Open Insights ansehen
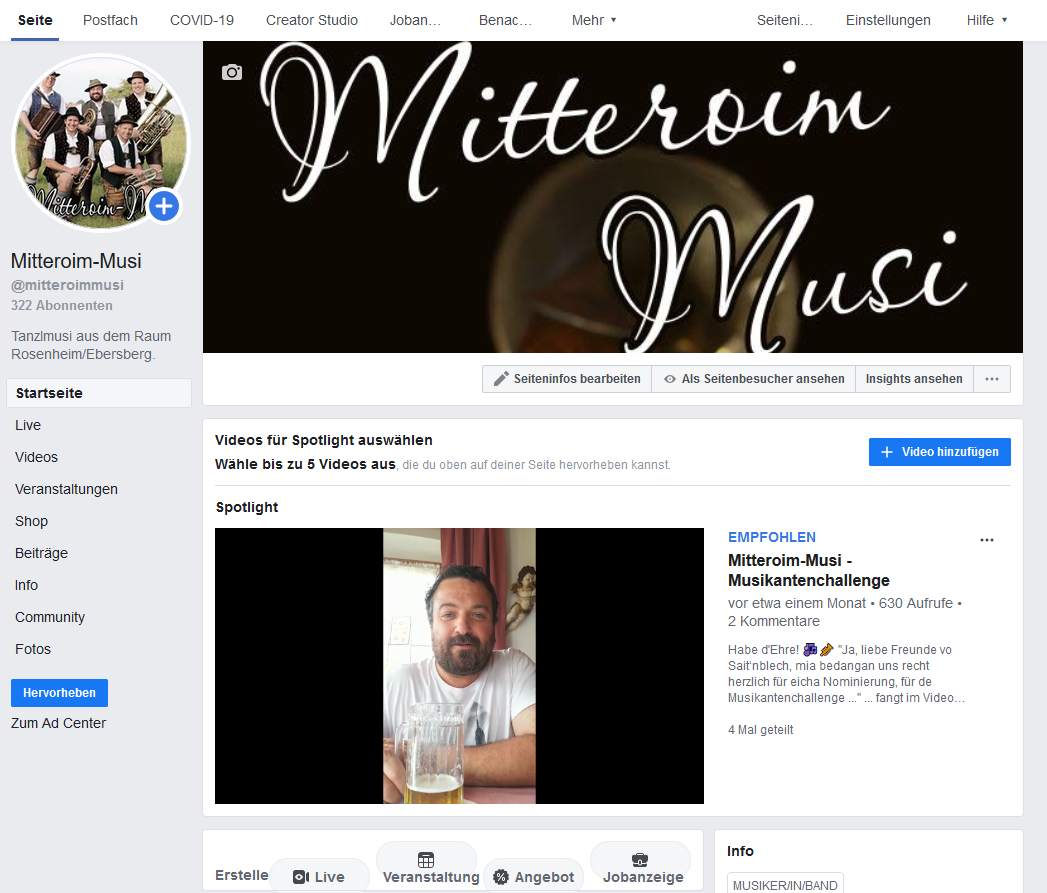Viewport: 1047px width, 893px height. 914,379
